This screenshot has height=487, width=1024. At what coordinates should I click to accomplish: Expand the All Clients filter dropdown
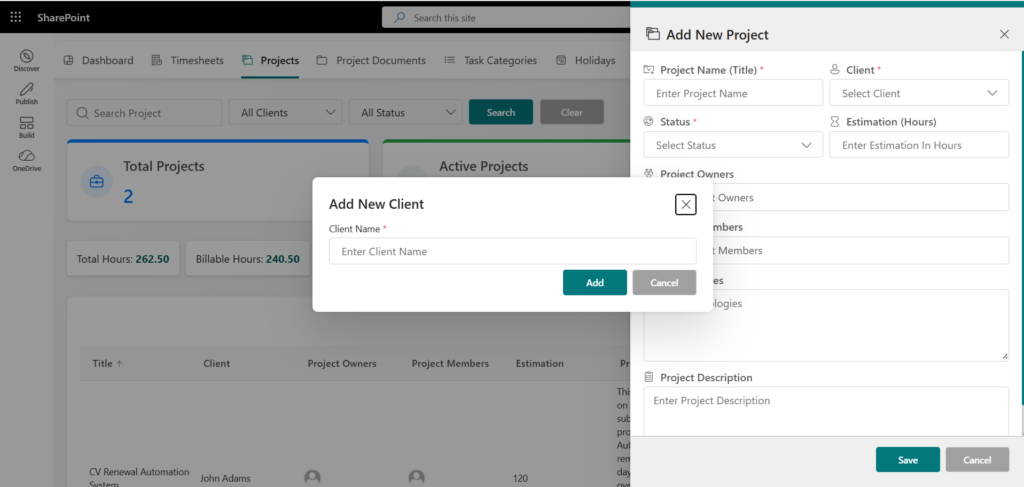(285, 112)
